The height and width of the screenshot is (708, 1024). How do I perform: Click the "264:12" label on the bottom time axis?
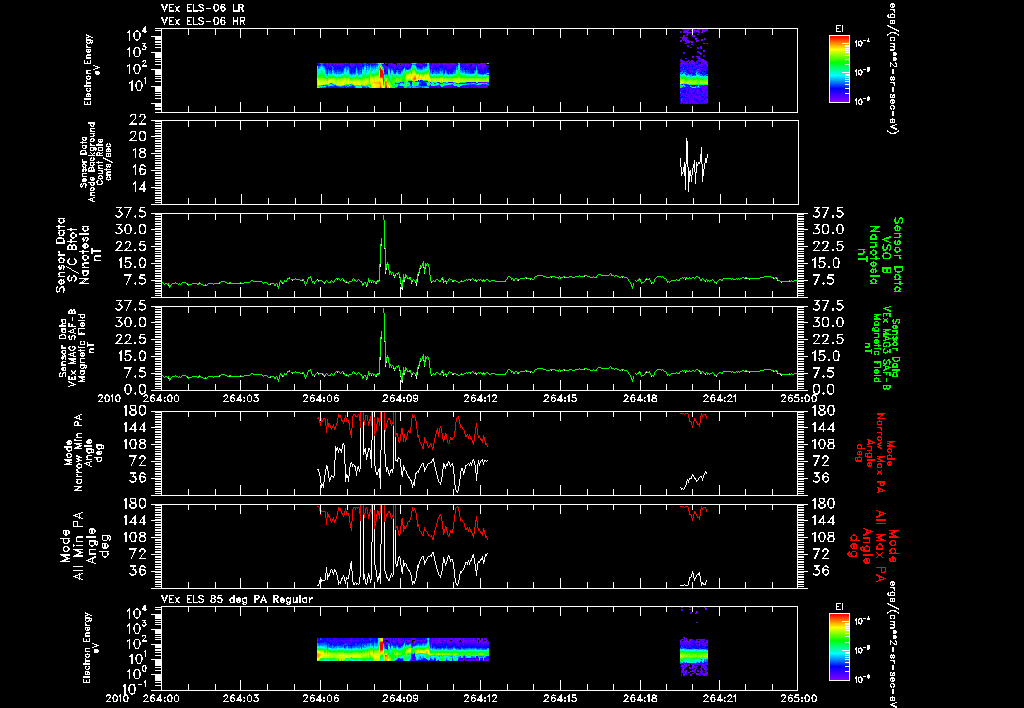point(481,698)
